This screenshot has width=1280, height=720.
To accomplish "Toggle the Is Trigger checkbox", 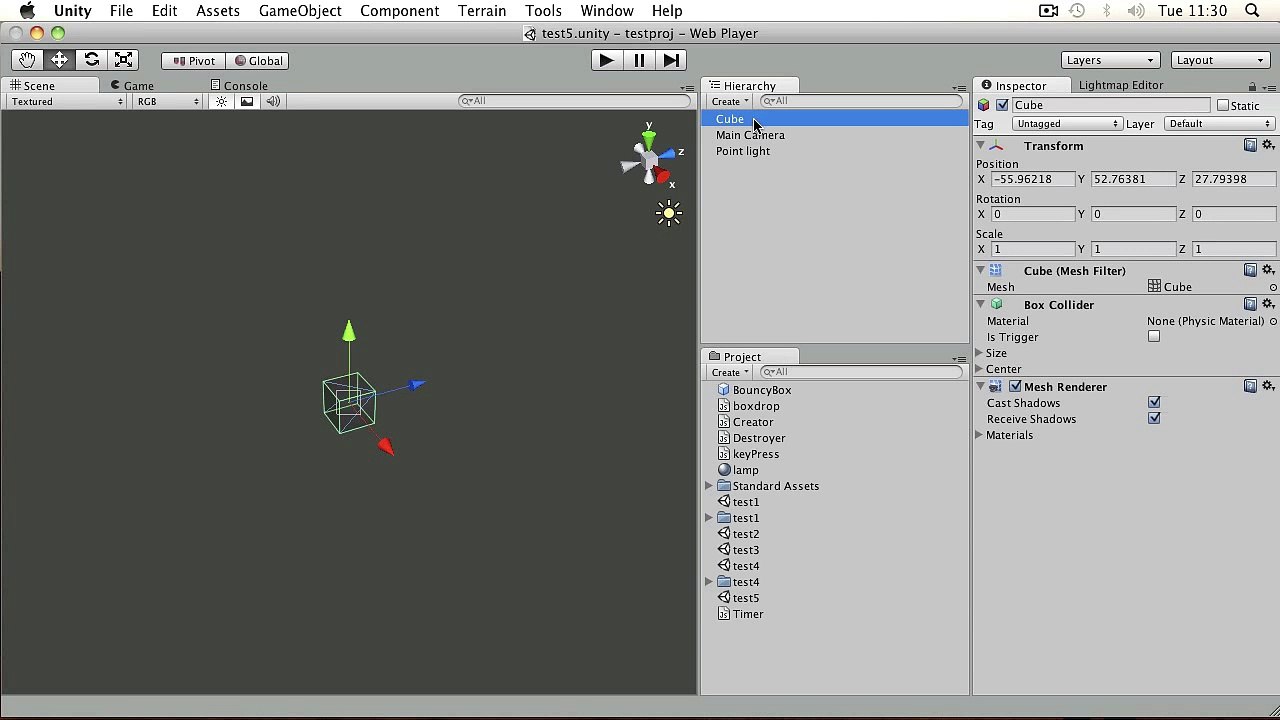I will [1154, 337].
